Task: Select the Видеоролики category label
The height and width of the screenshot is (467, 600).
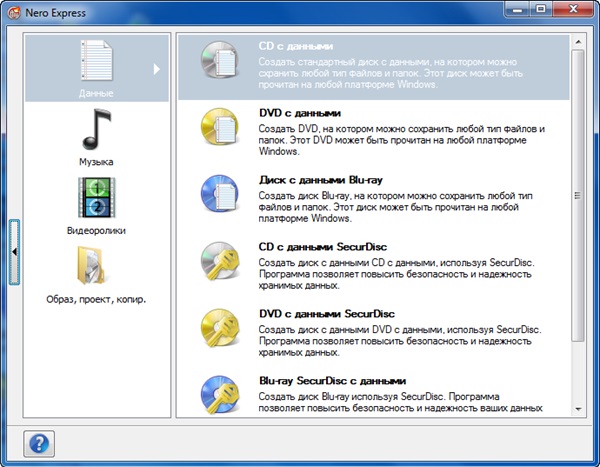Action: click(x=96, y=230)
